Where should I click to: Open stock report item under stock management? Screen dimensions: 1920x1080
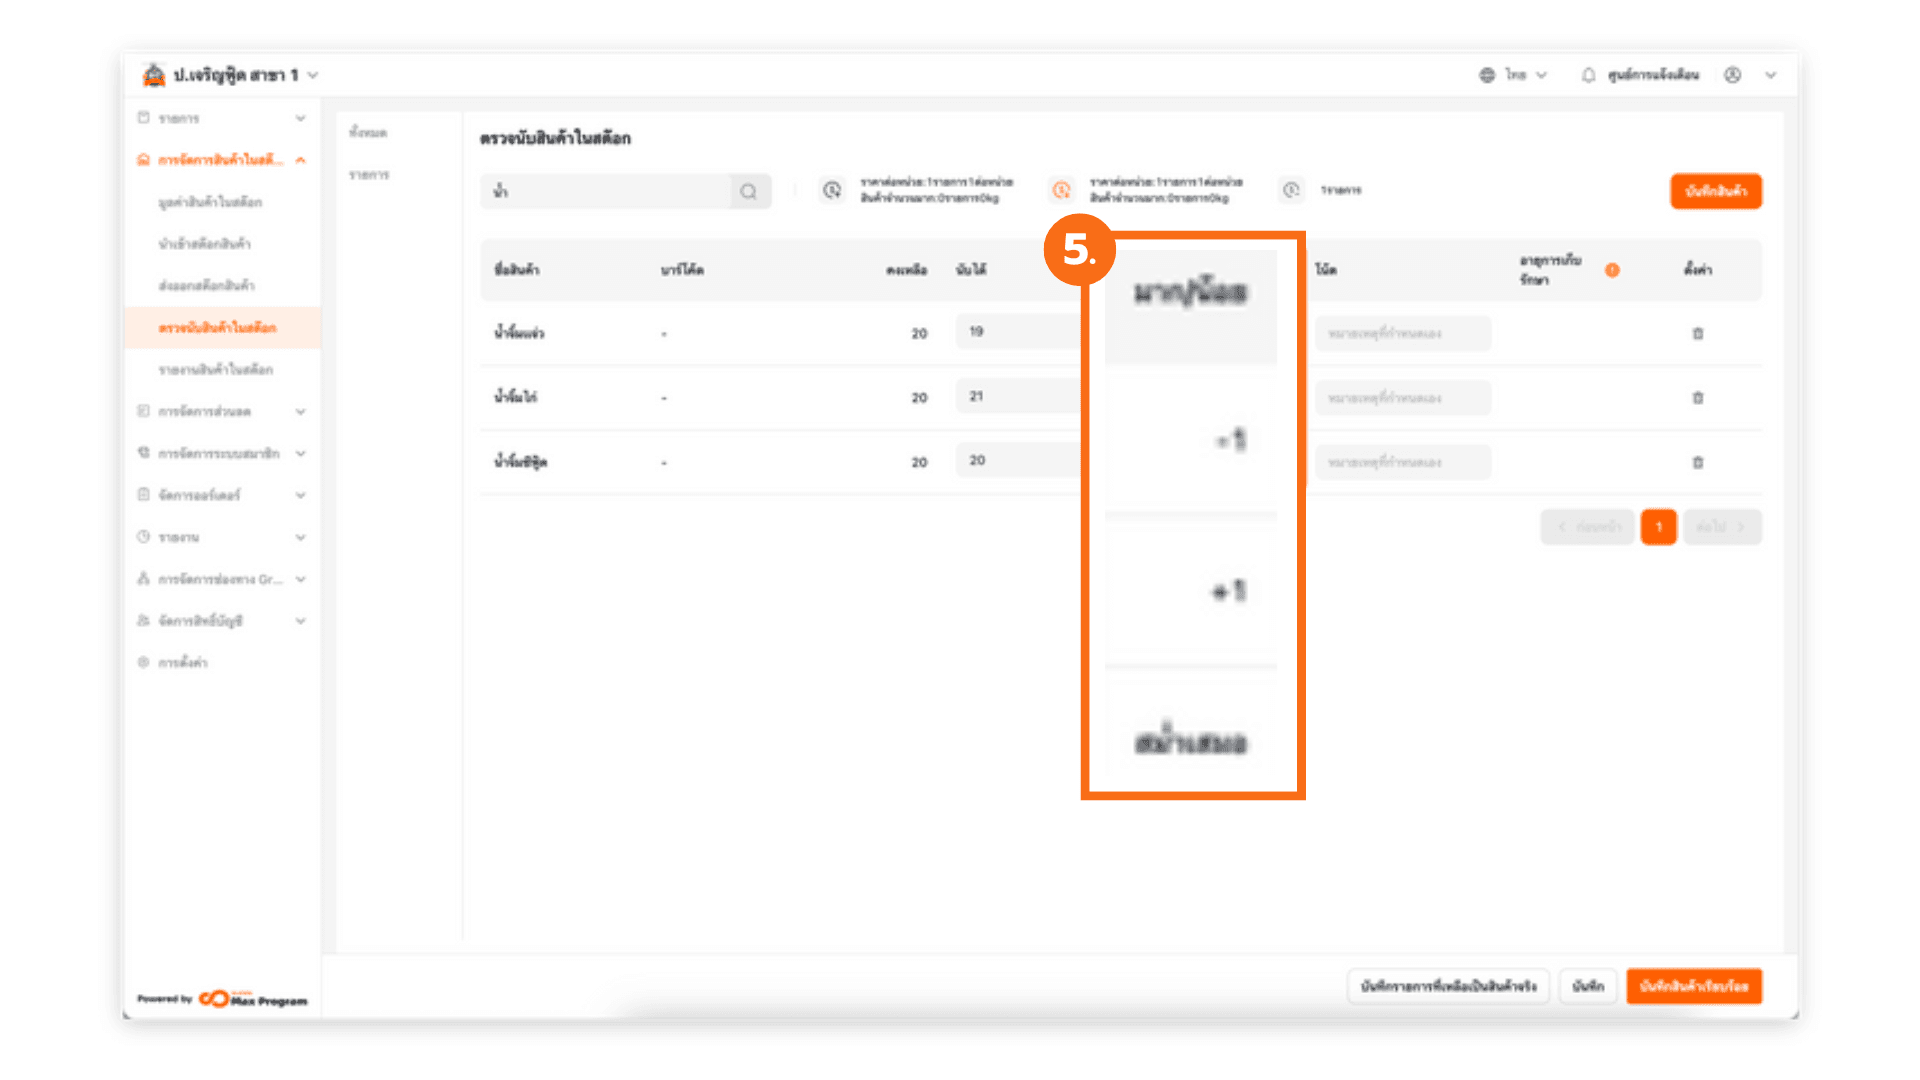tap(215, 369)
